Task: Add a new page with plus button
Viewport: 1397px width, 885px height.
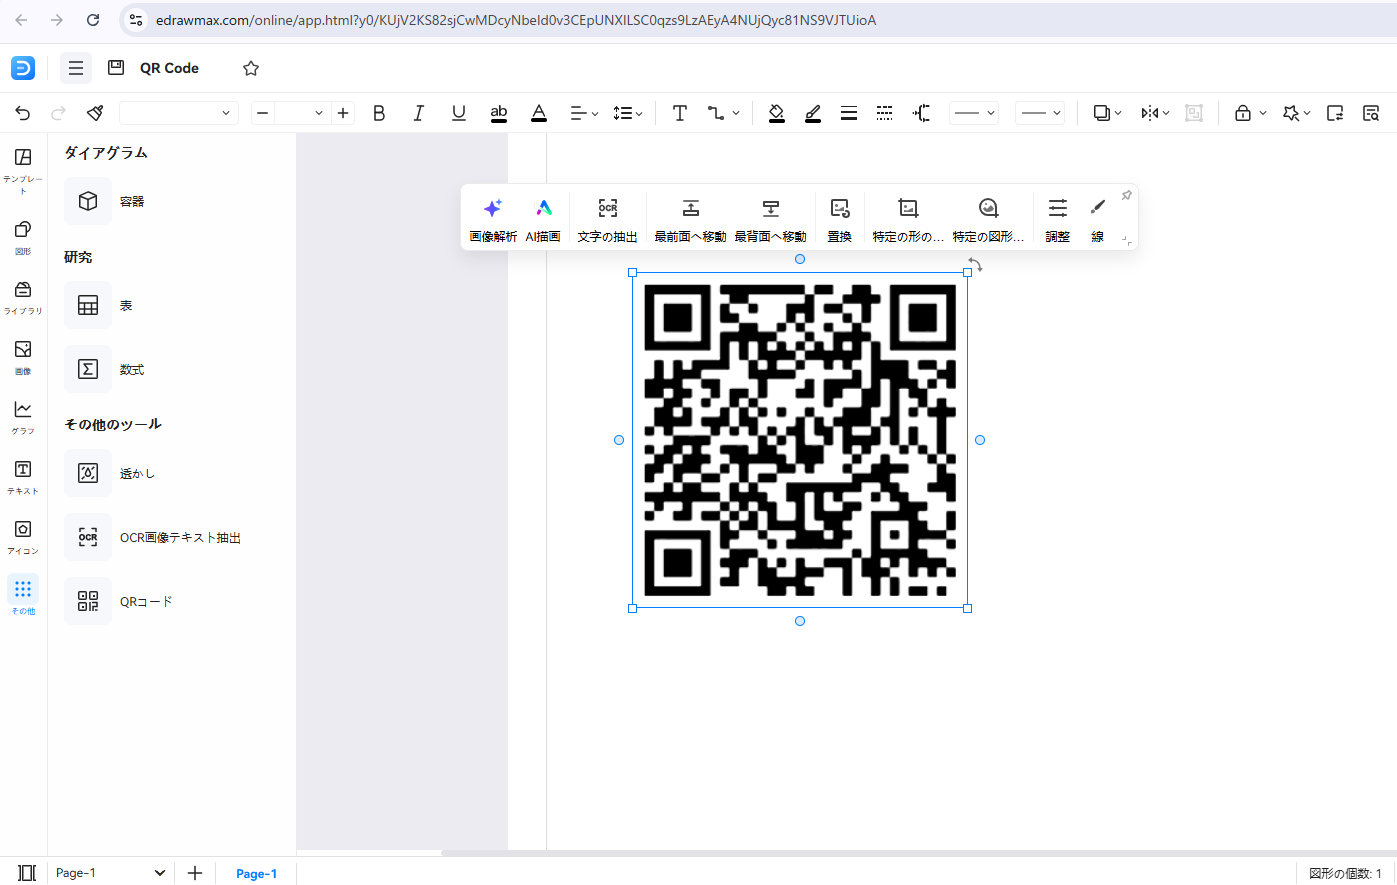Action: coord(195,873)
